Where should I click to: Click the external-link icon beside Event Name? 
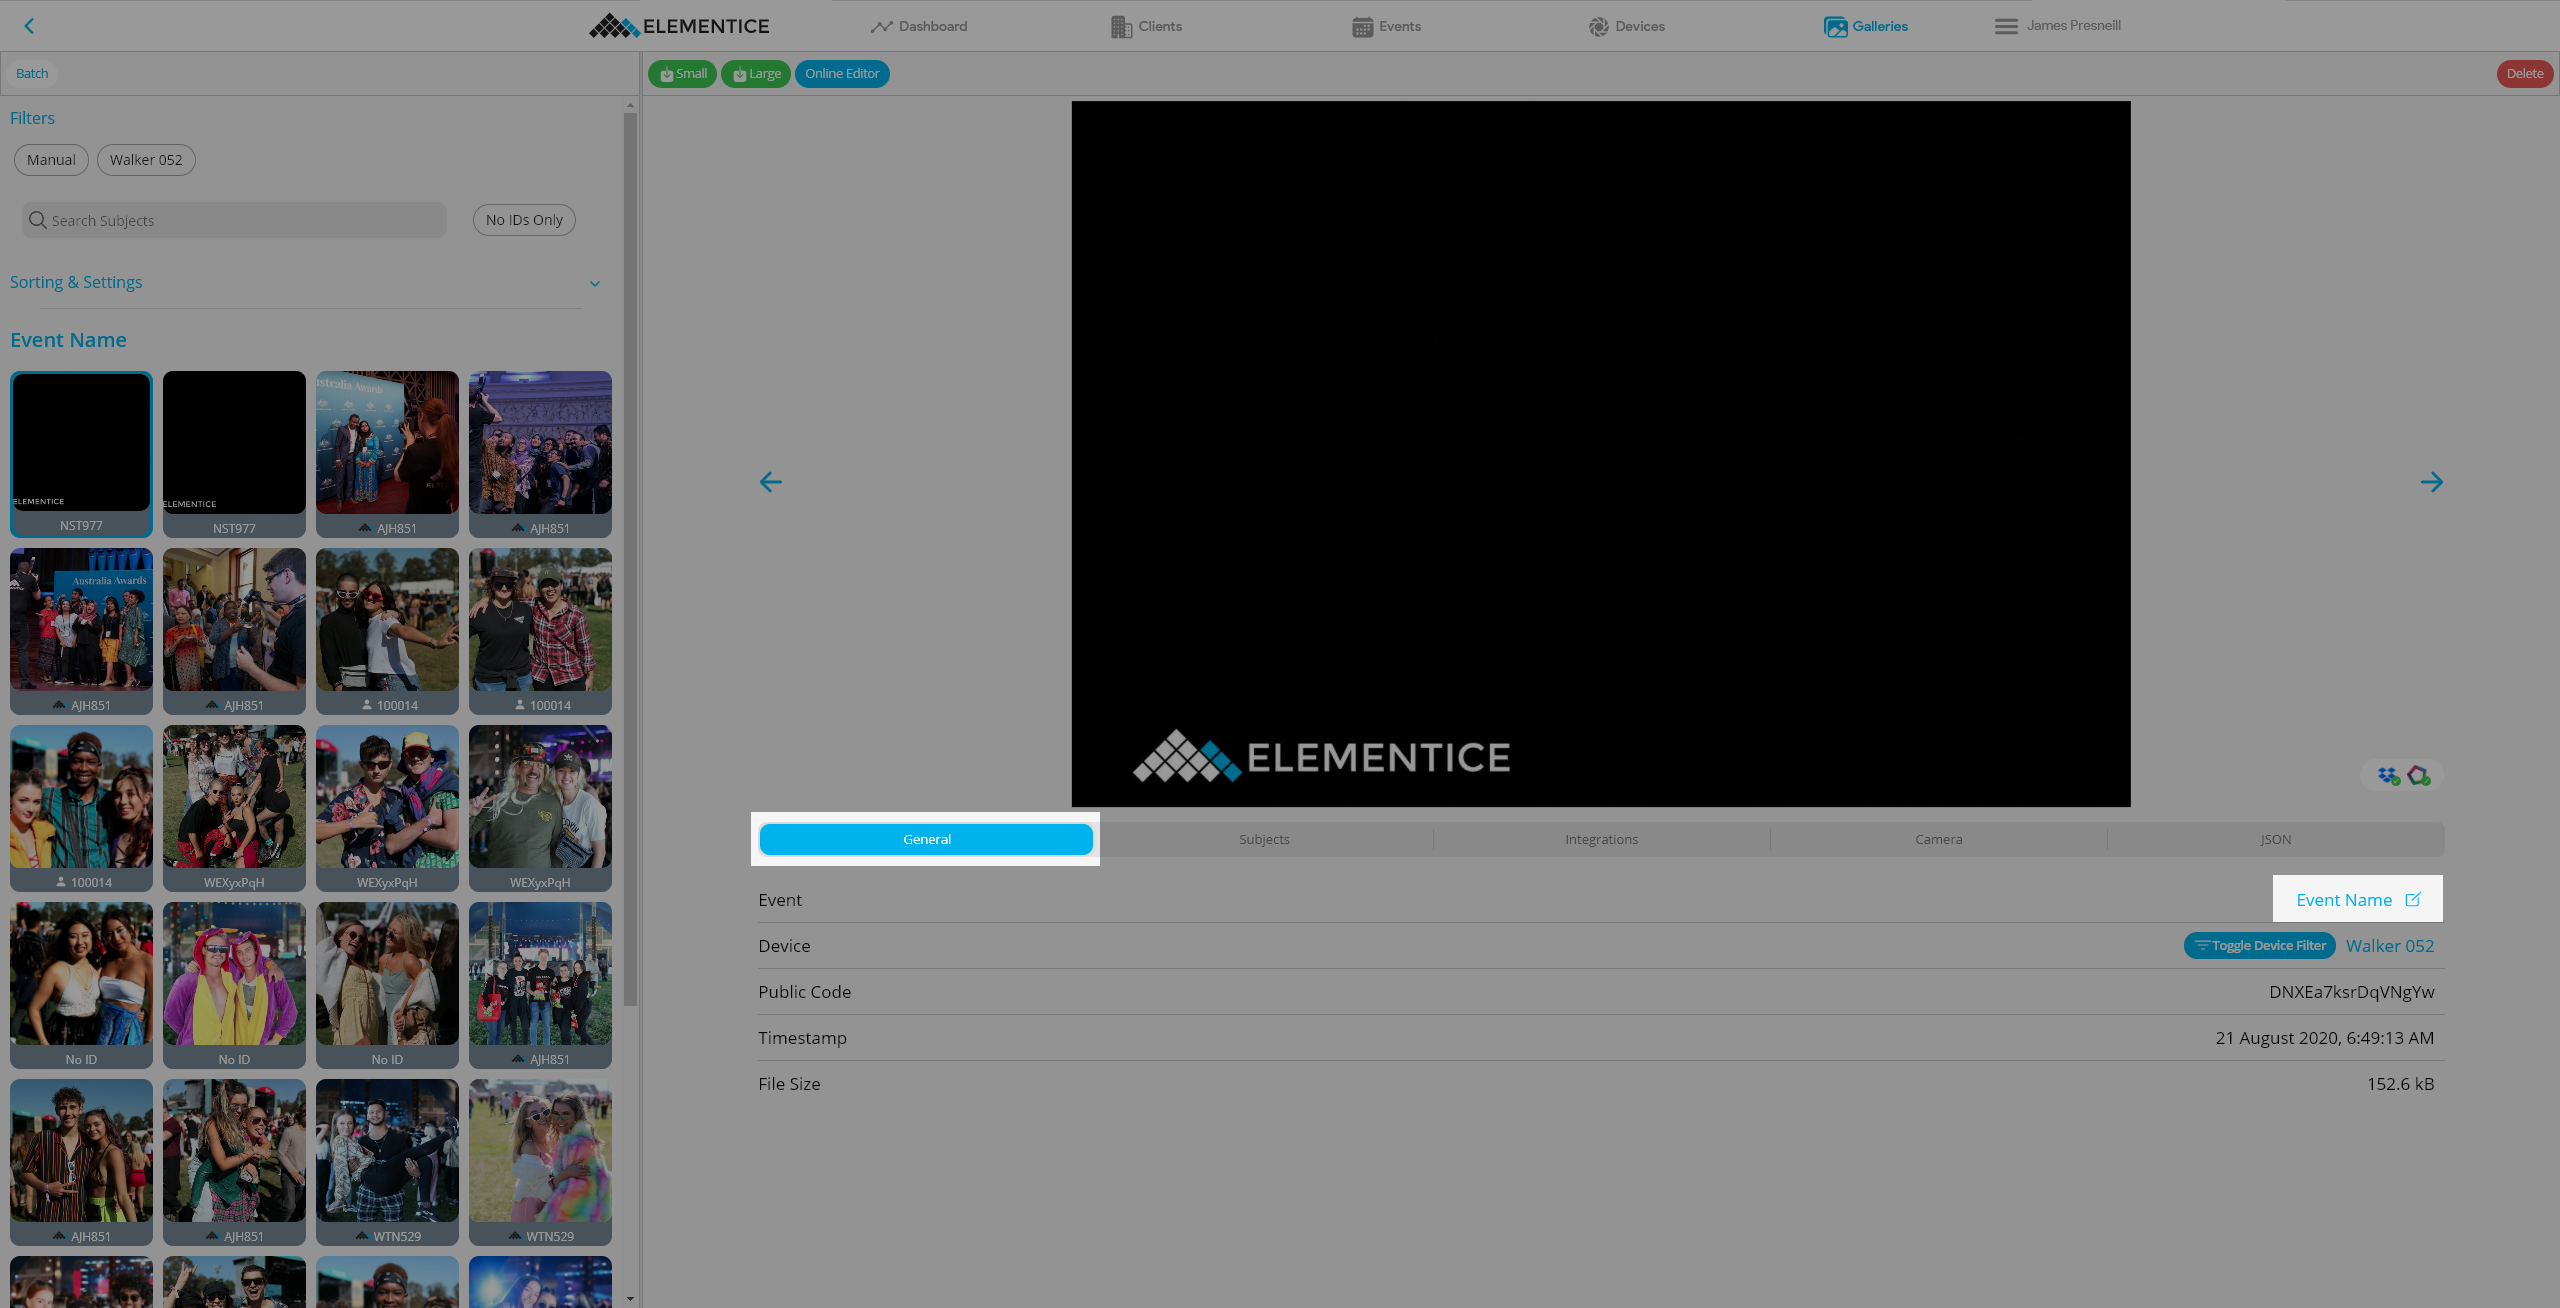[2413, 899]
